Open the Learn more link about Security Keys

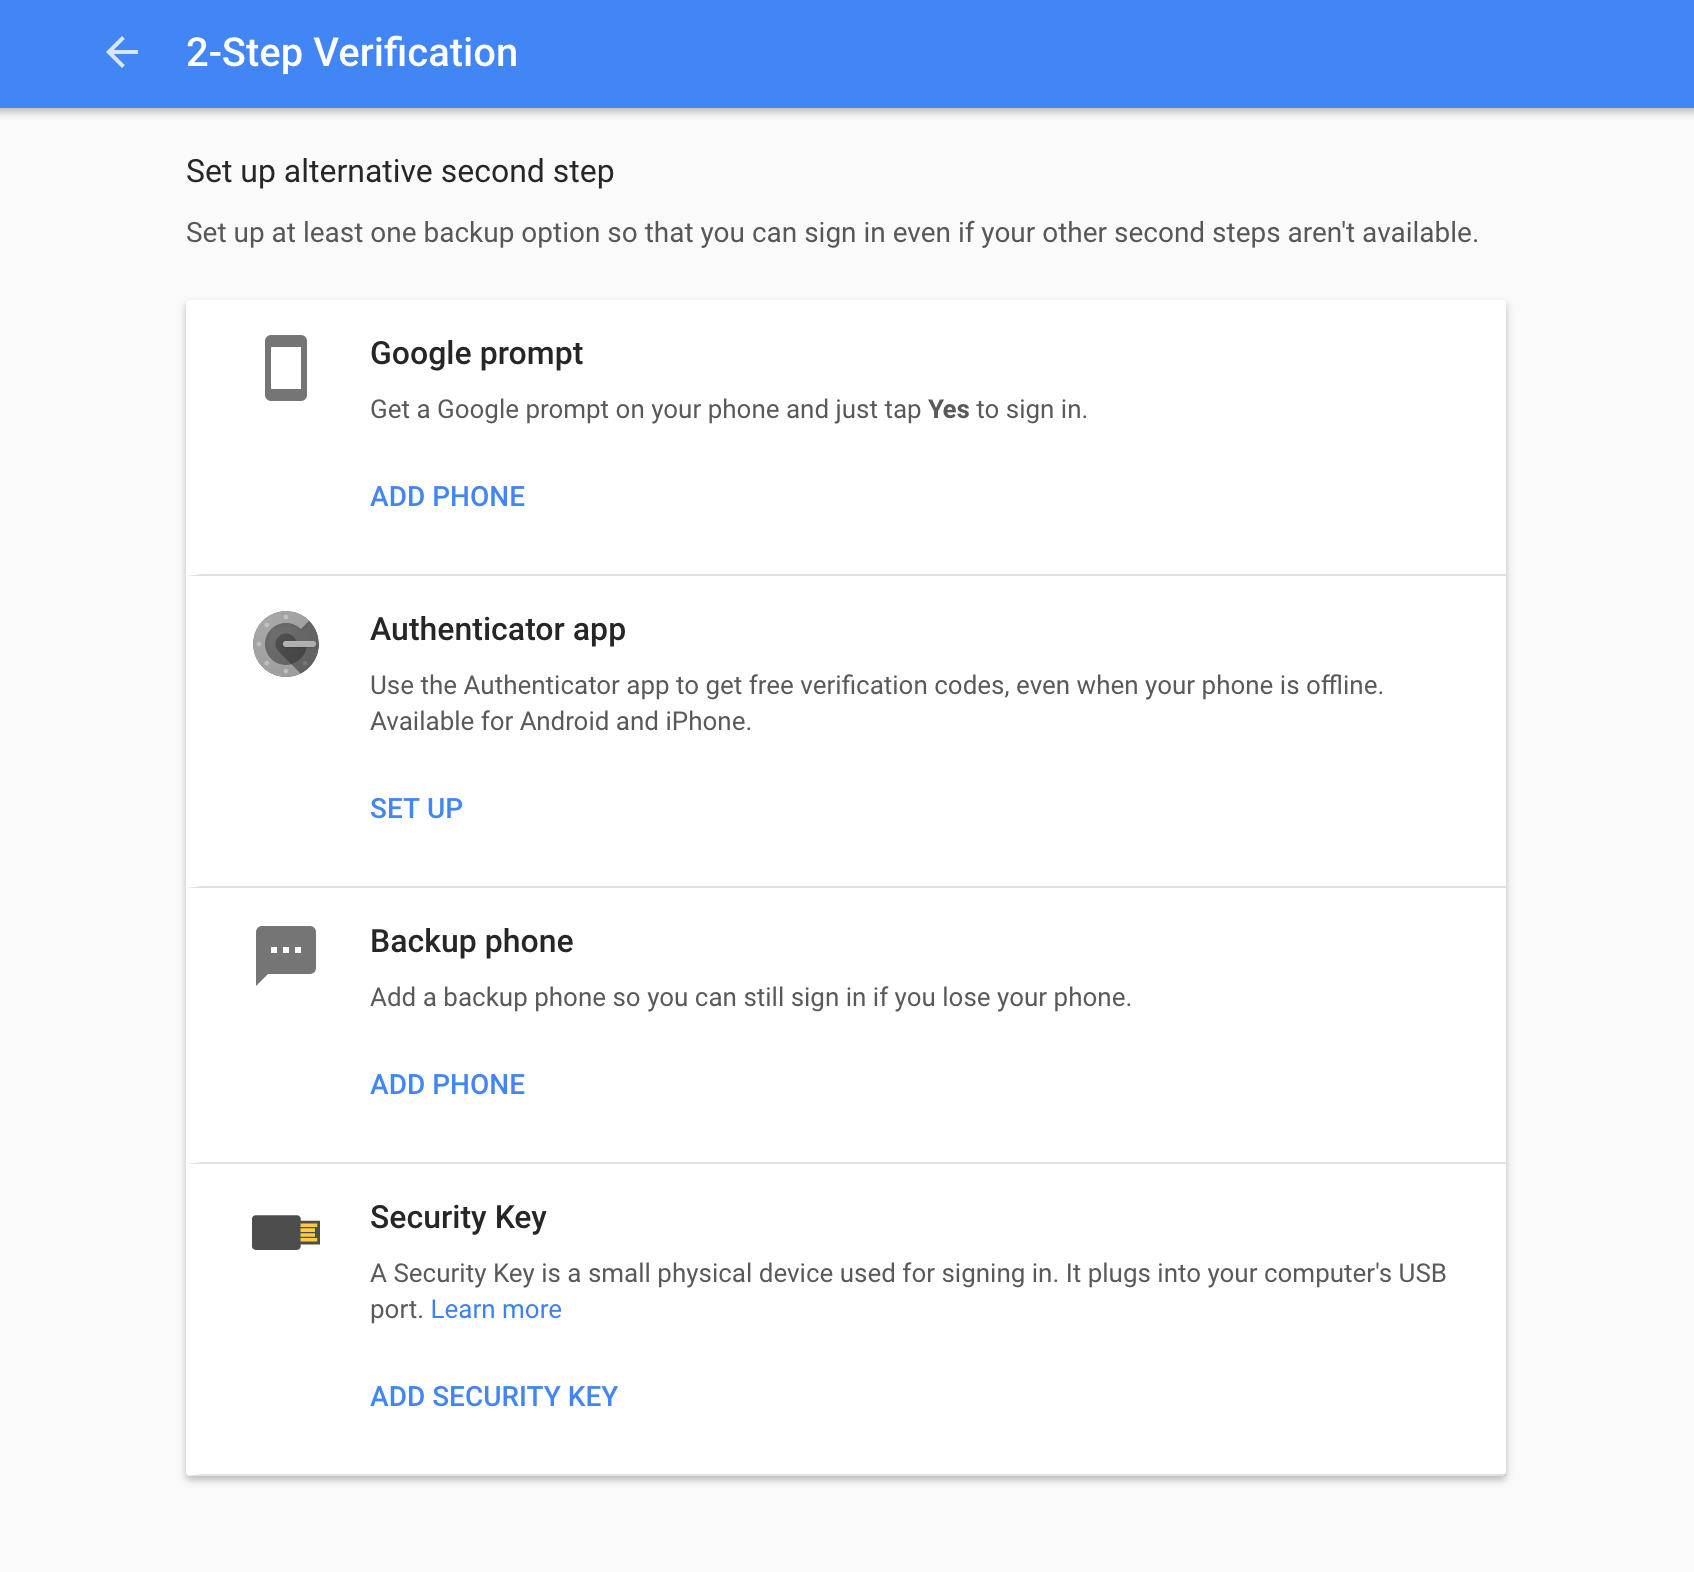coord(496,1310)
